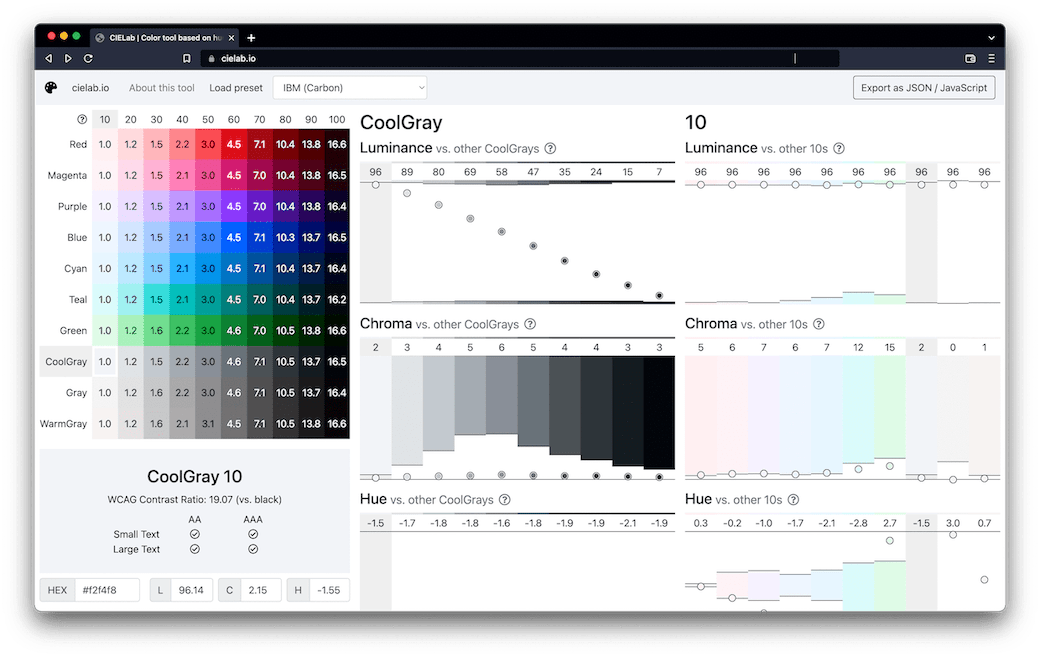Select Green 30 swatch showing 1.6

click(x=157, y=331)
